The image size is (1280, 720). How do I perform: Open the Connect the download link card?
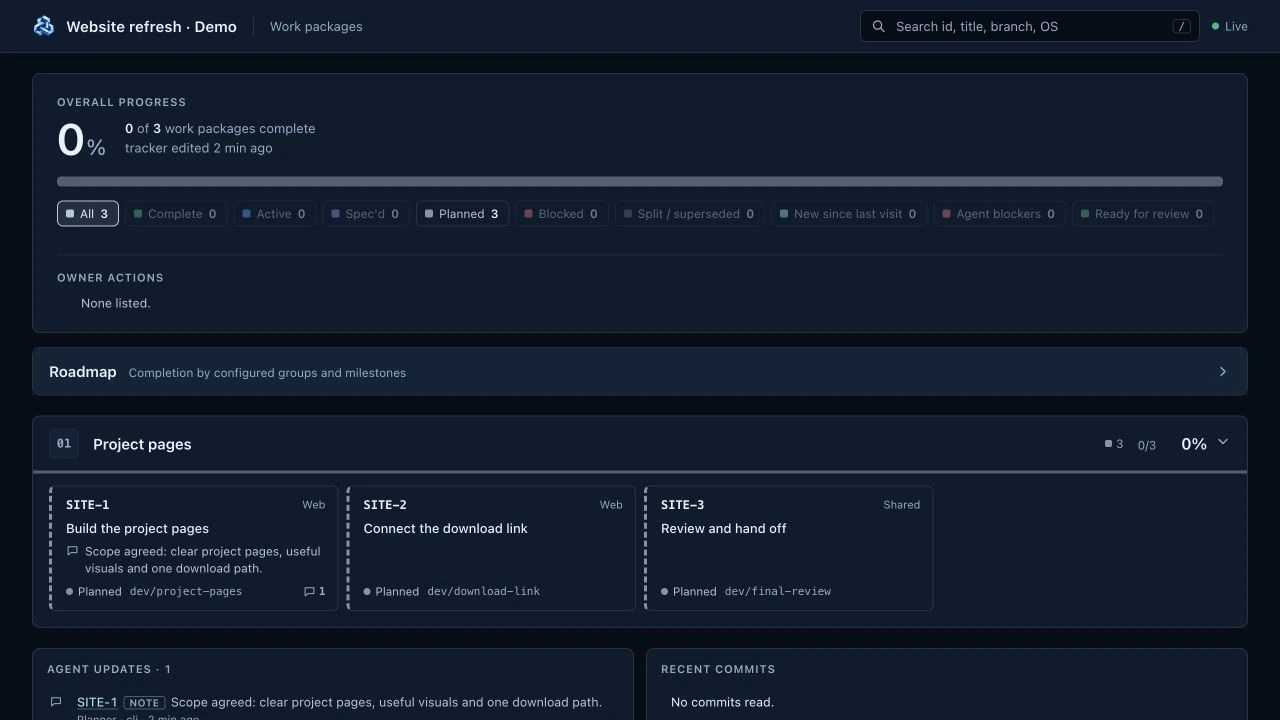[491, 548]
